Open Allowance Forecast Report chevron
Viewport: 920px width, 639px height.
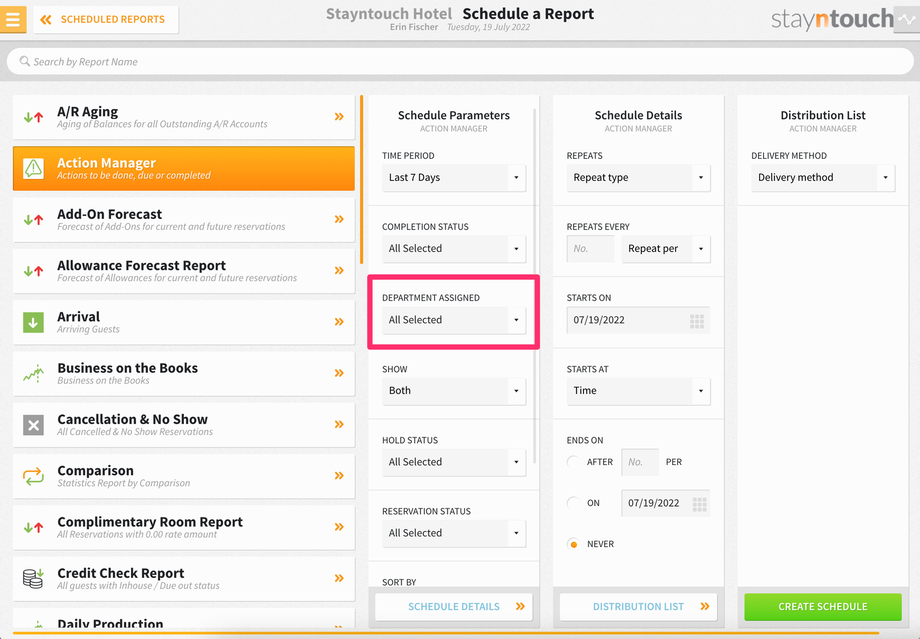(x=339, y=271)
